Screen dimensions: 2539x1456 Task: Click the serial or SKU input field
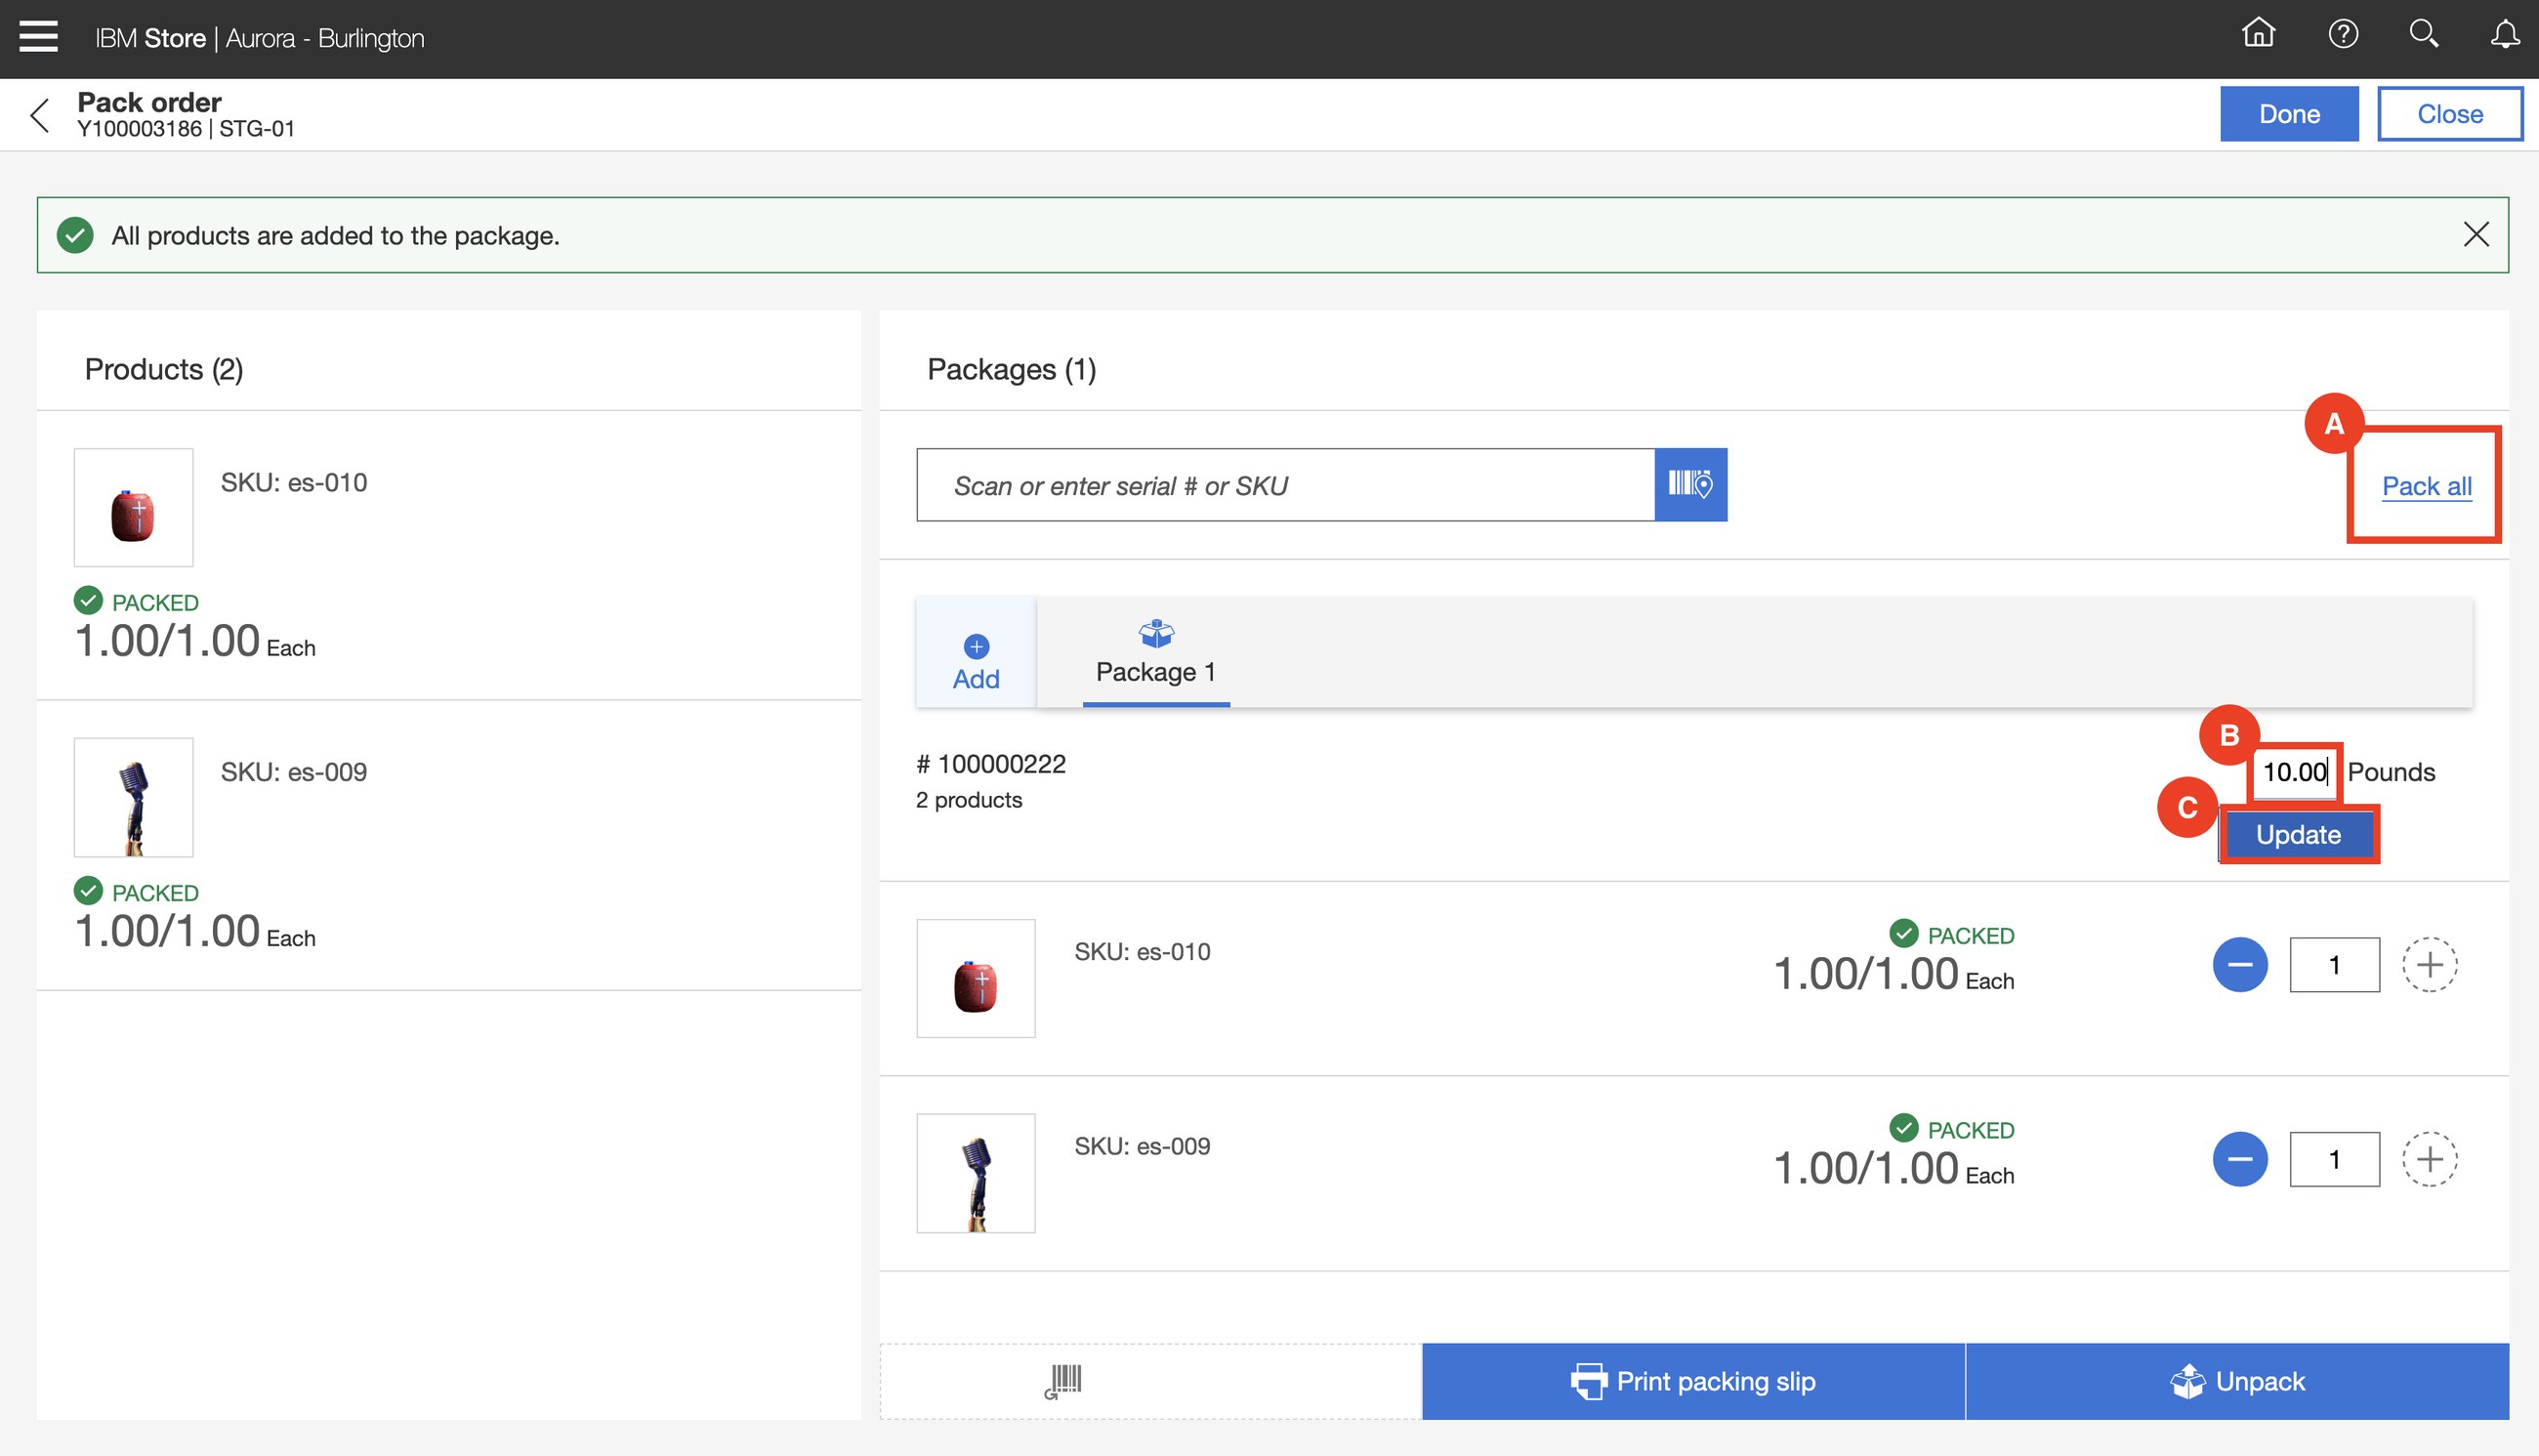point(1285,485)
